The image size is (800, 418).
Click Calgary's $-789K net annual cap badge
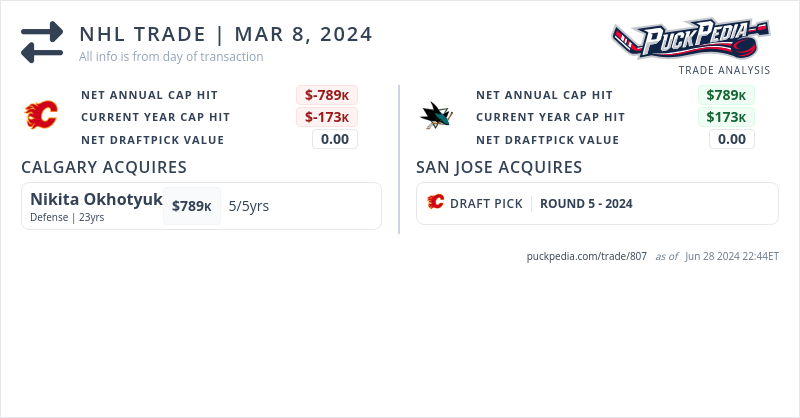[x=327, y=95]
